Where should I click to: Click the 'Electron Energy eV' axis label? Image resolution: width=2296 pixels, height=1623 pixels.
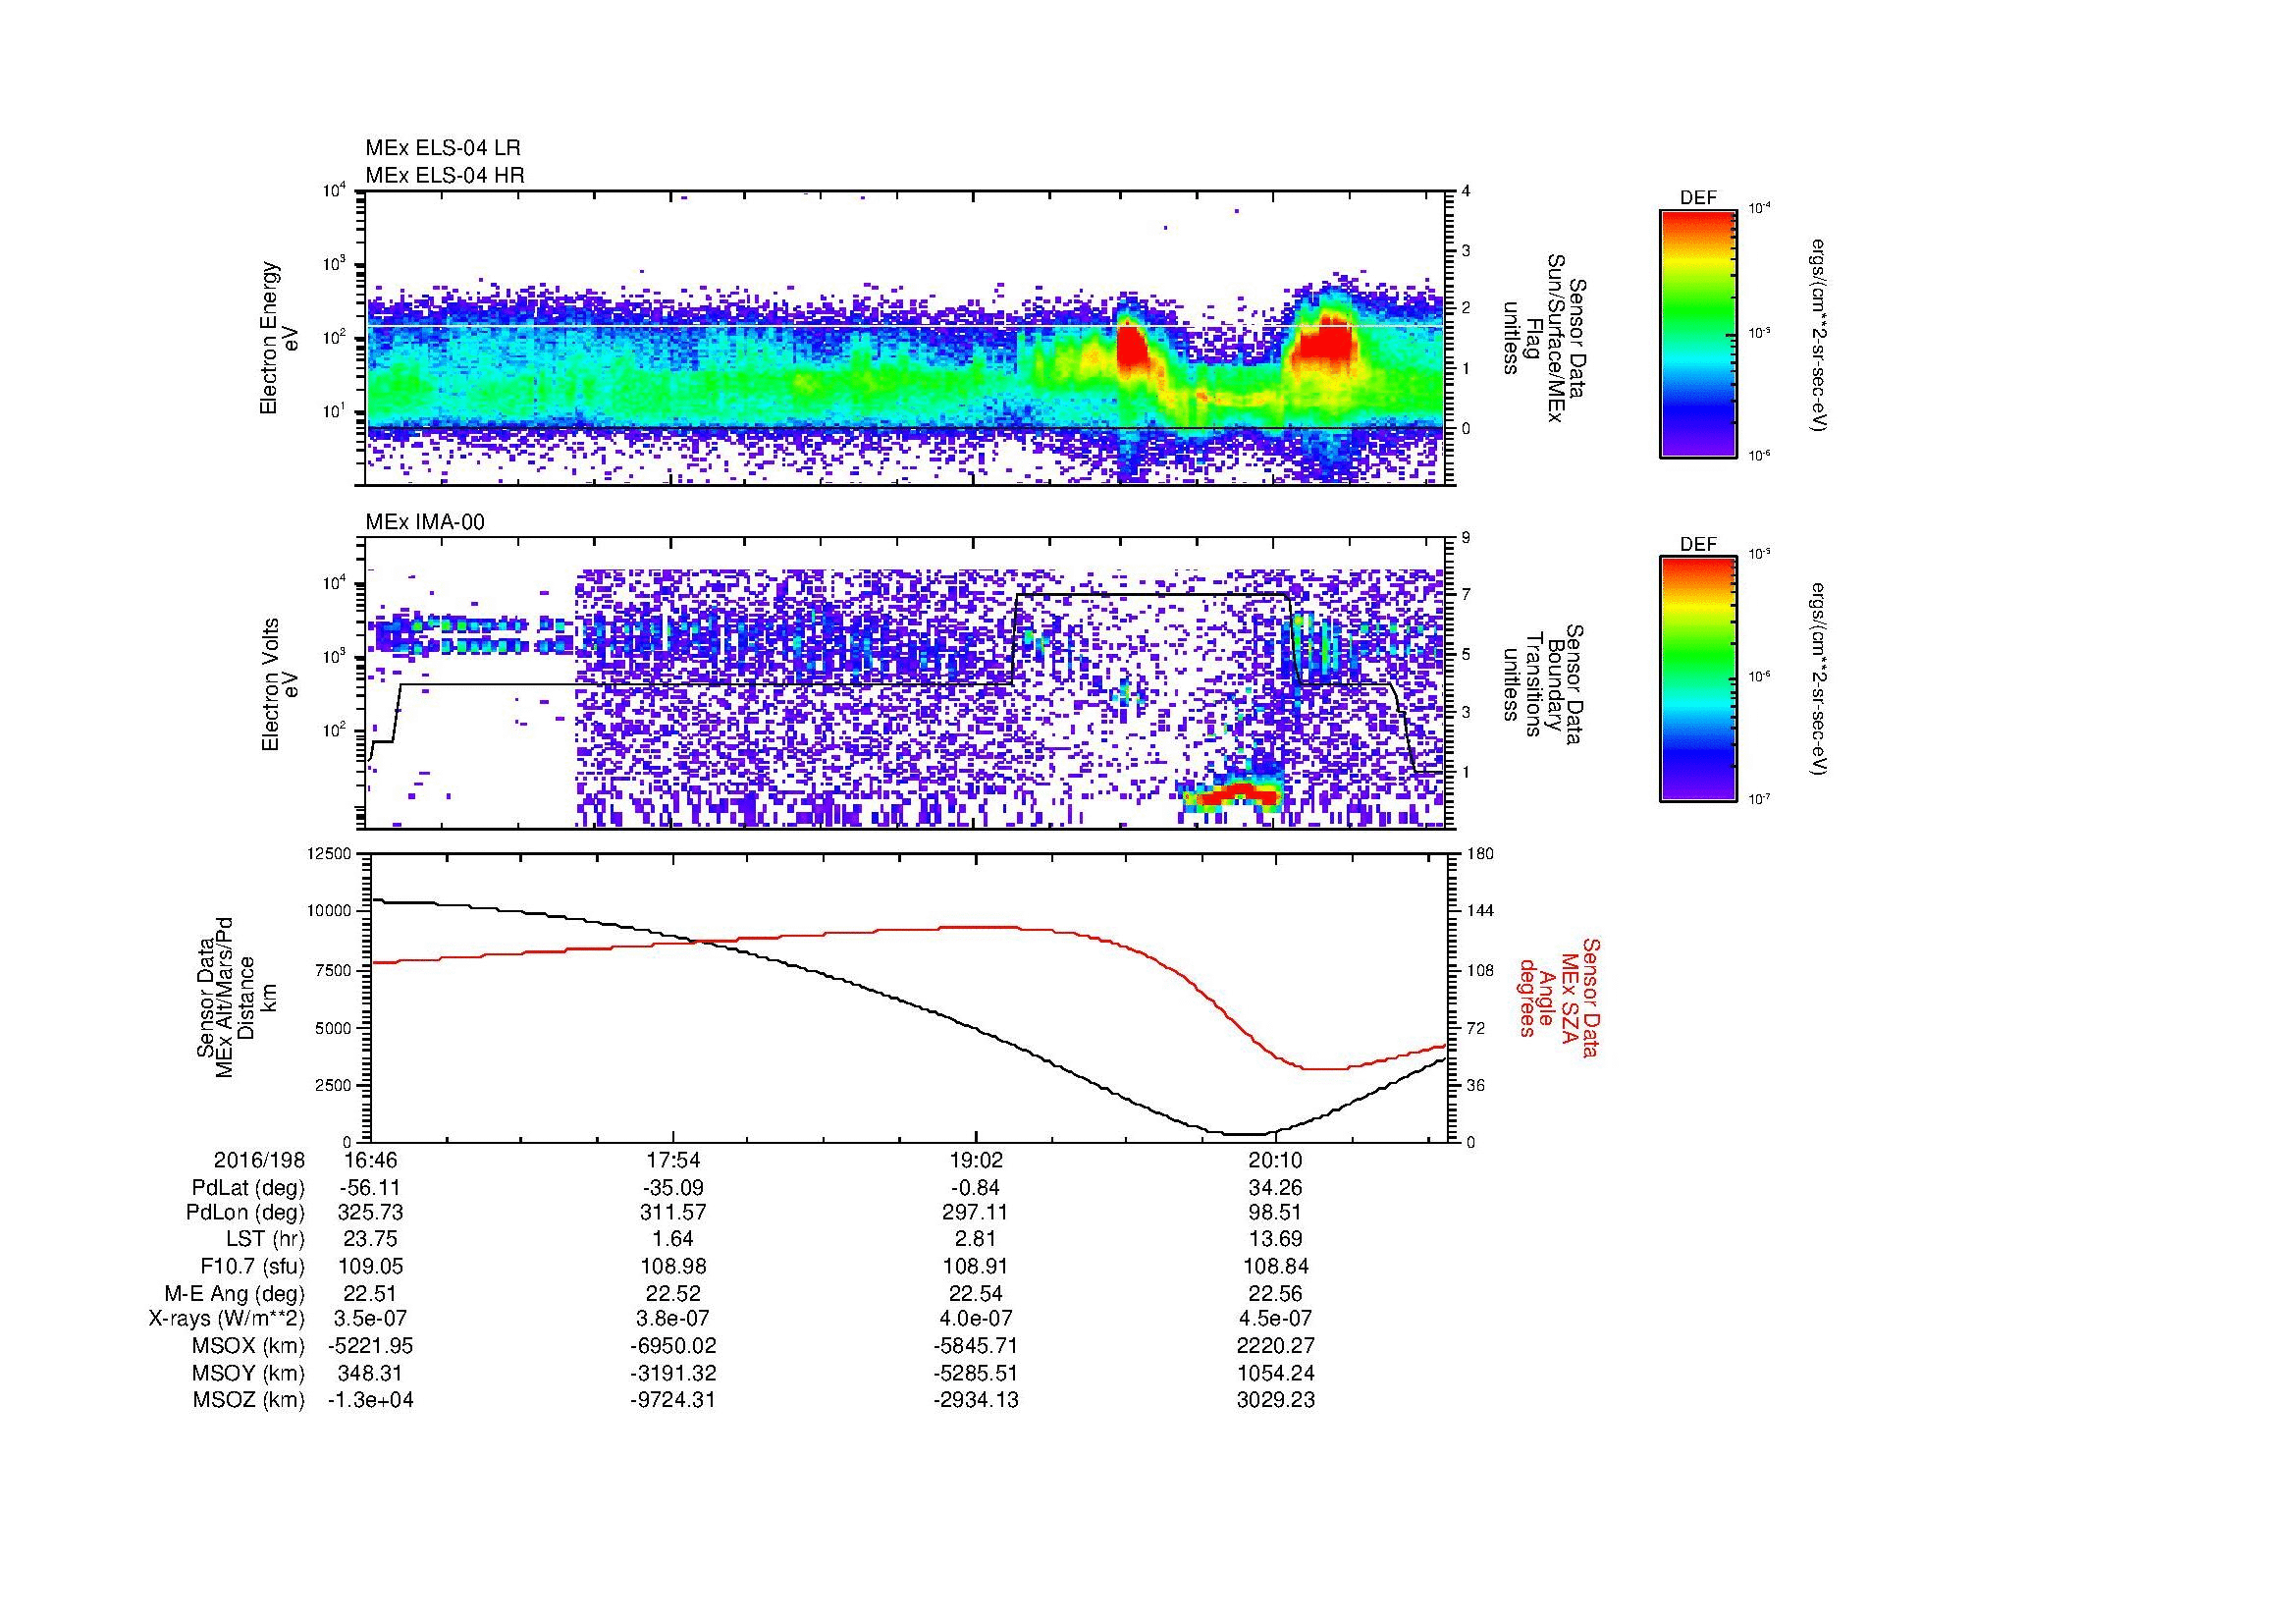pyautogui.click(x=279, y=338)
